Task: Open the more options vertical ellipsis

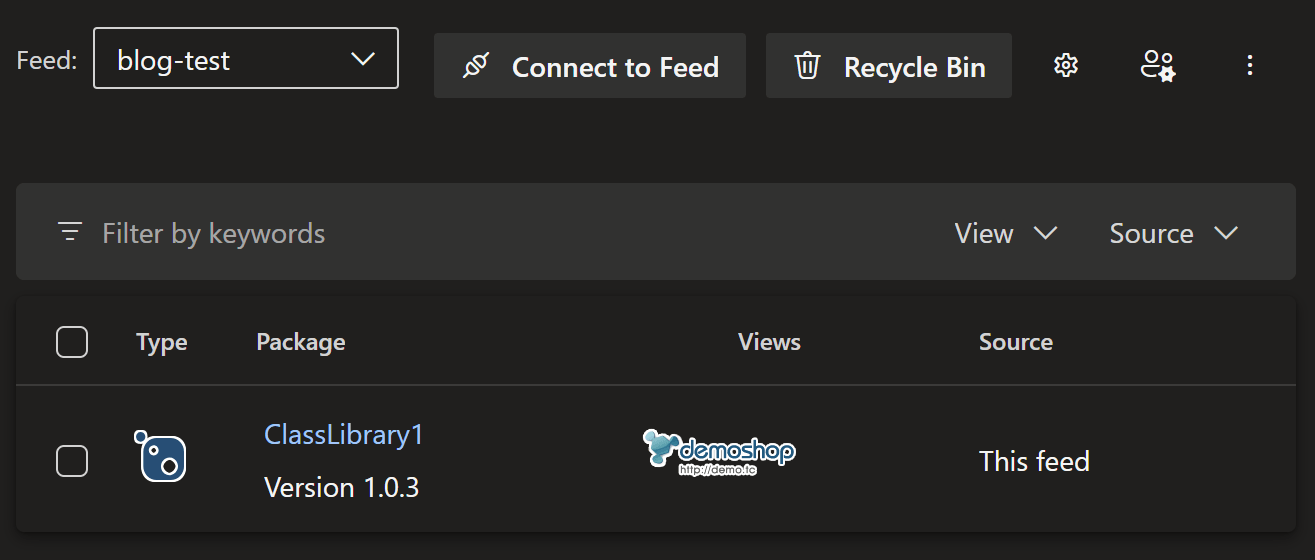Action: 1249,66
